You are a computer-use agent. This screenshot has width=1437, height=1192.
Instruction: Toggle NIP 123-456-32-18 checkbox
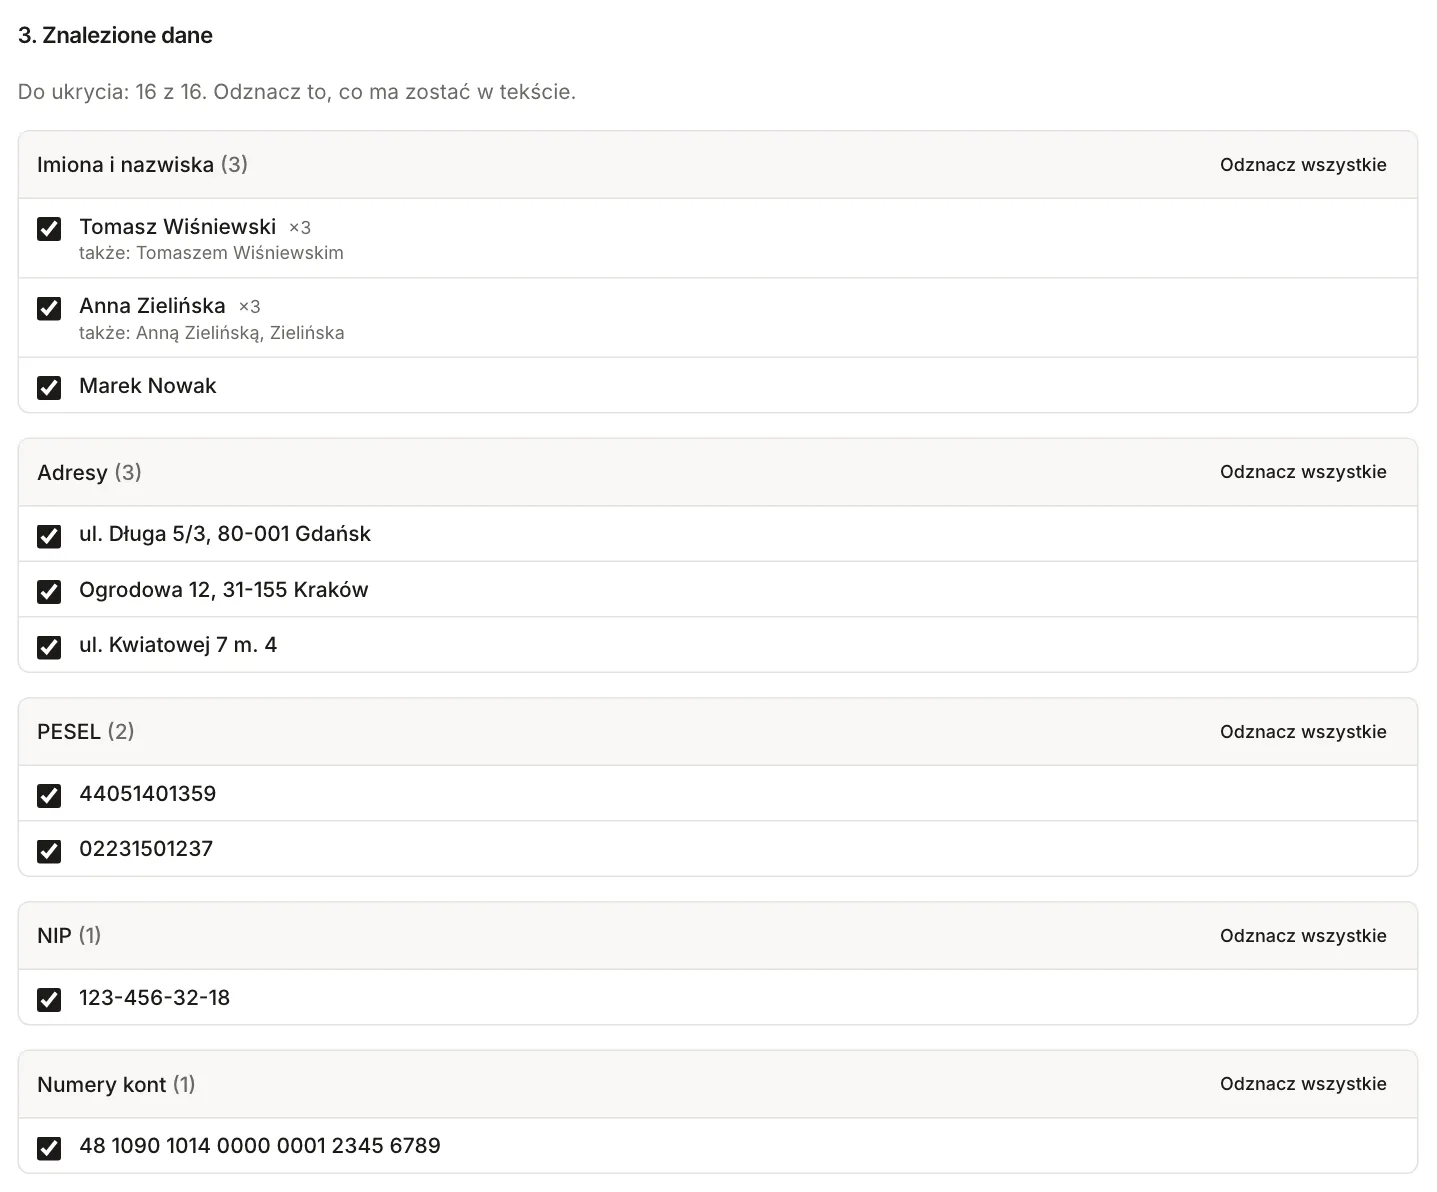point(49,999)
